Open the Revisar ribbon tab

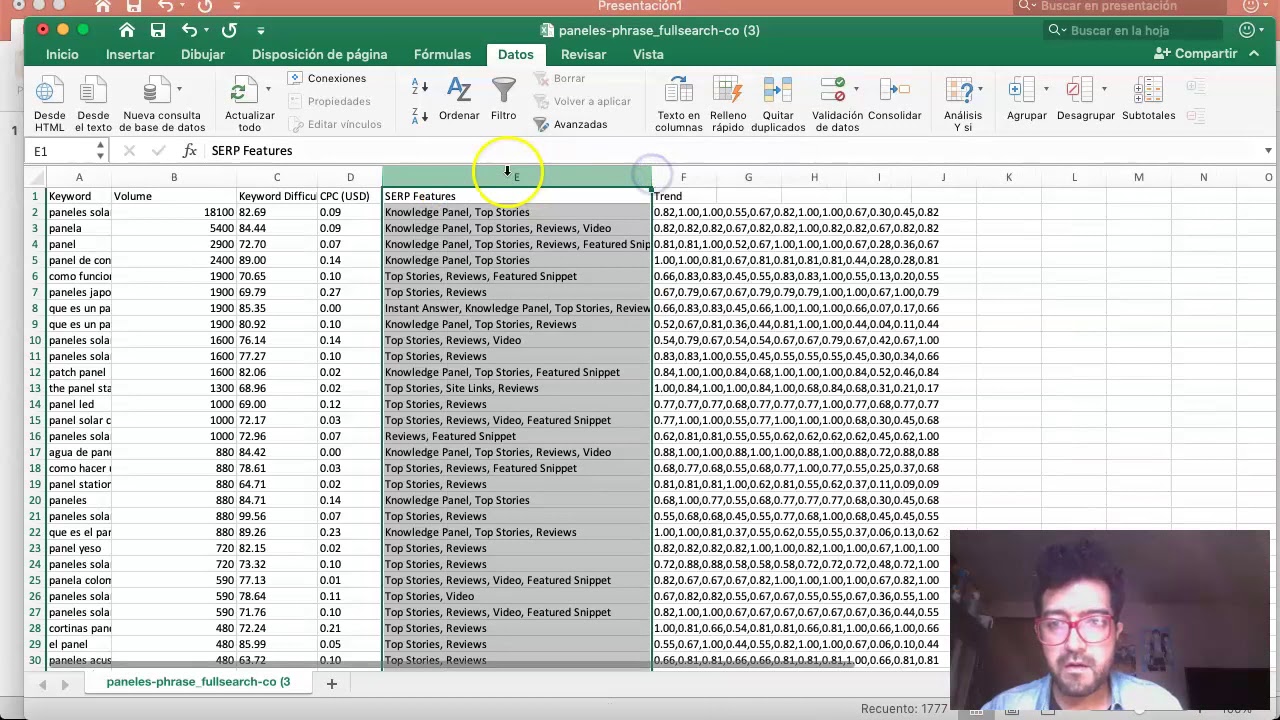click(x=583, y=54)
